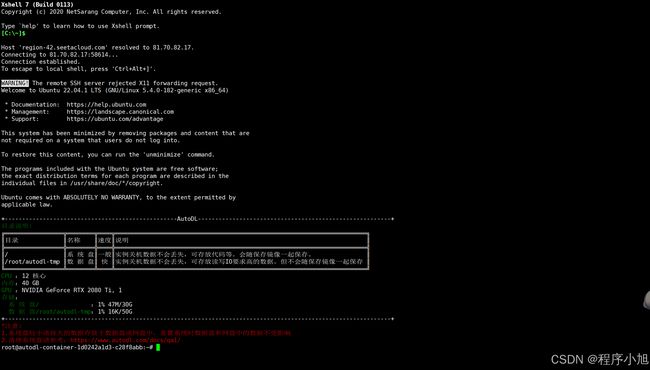Viewport: 650px width, 370px height.
Task: Click the green terminal cursor at the root prompt
Action: click(158, 347)
